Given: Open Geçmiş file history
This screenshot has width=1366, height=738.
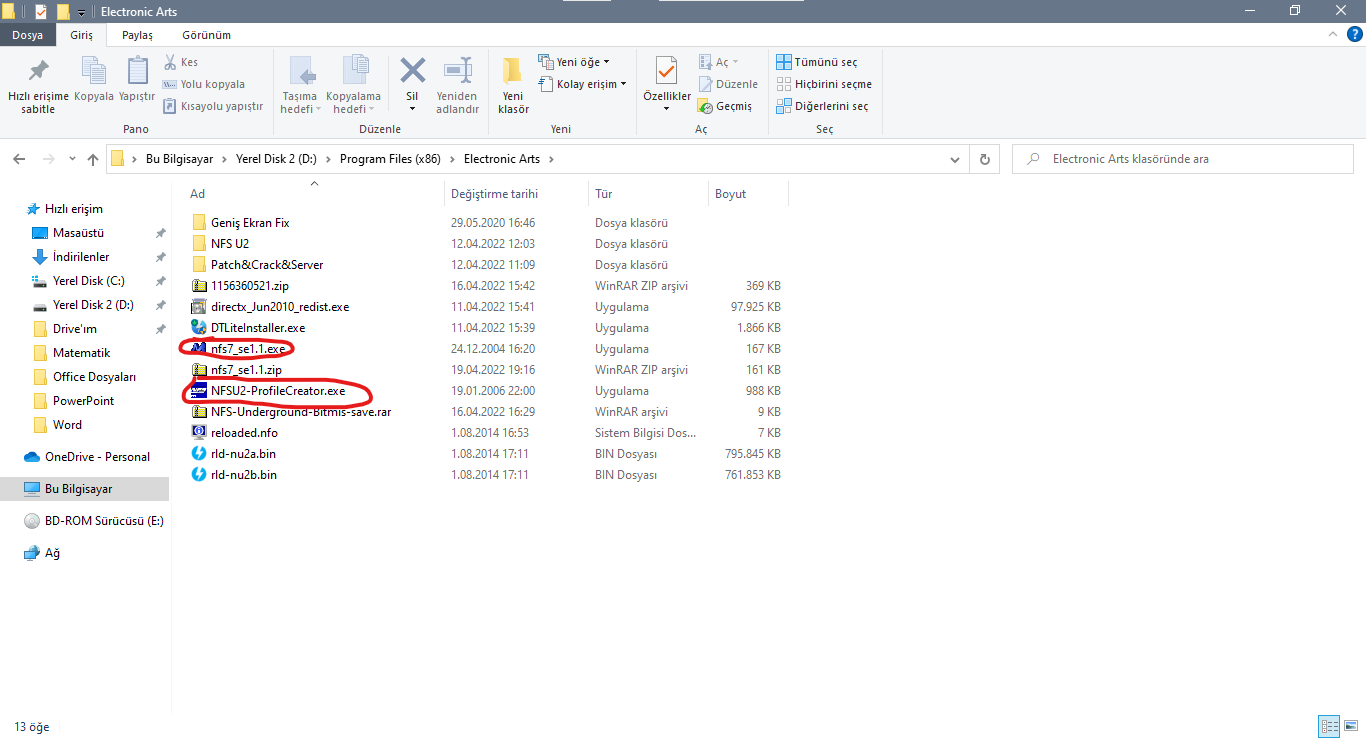Looking at the screenshot, I should tap(725, 106).
